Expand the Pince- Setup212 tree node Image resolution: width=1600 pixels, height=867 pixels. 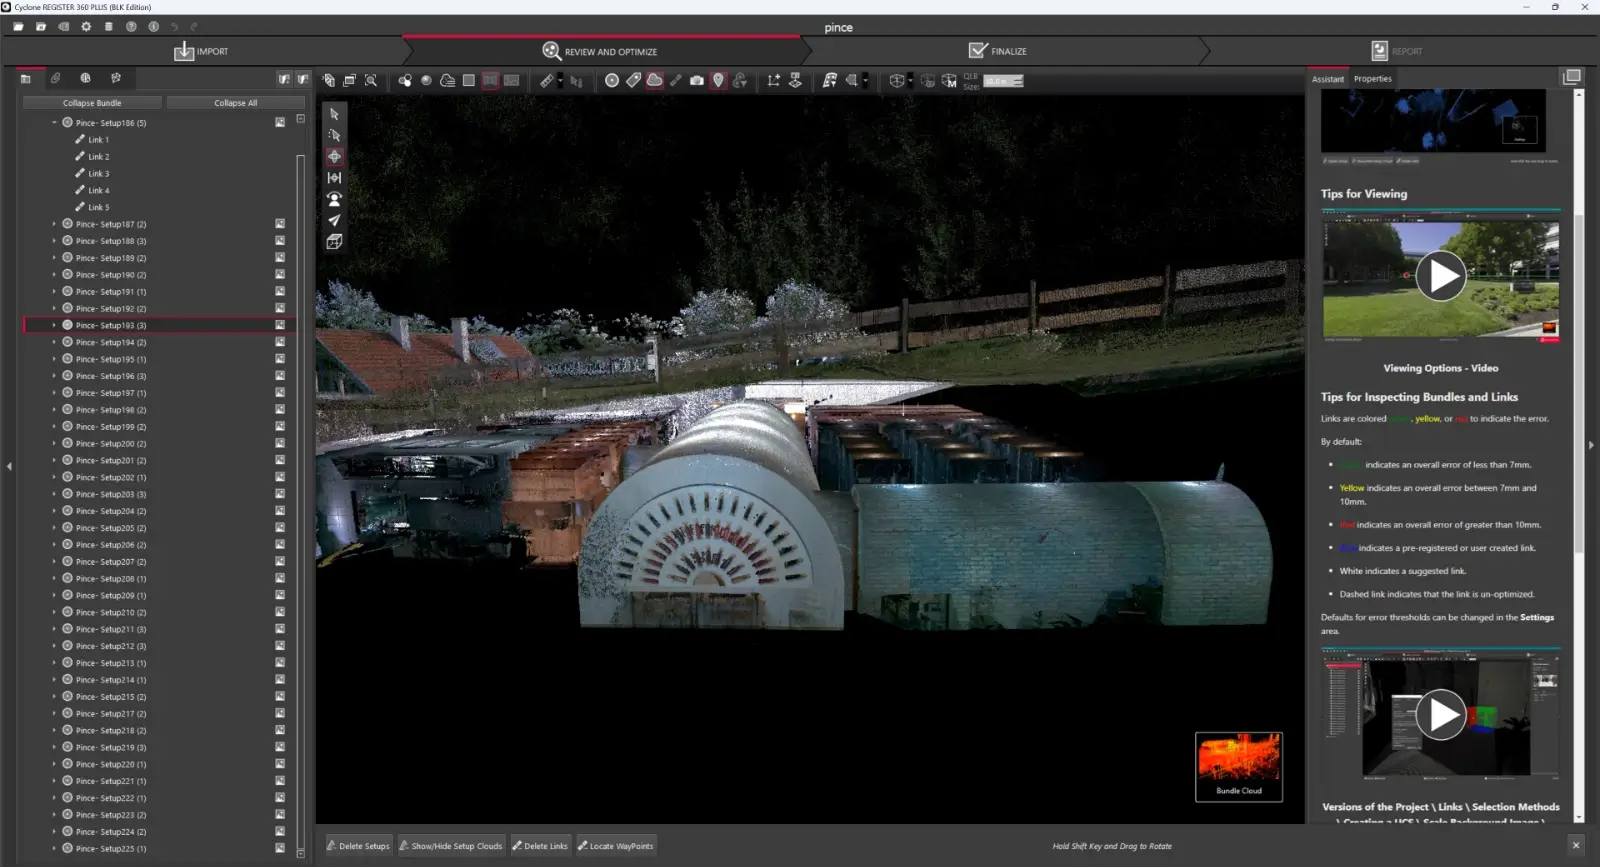pyautogui.click(x=54, y=646)
